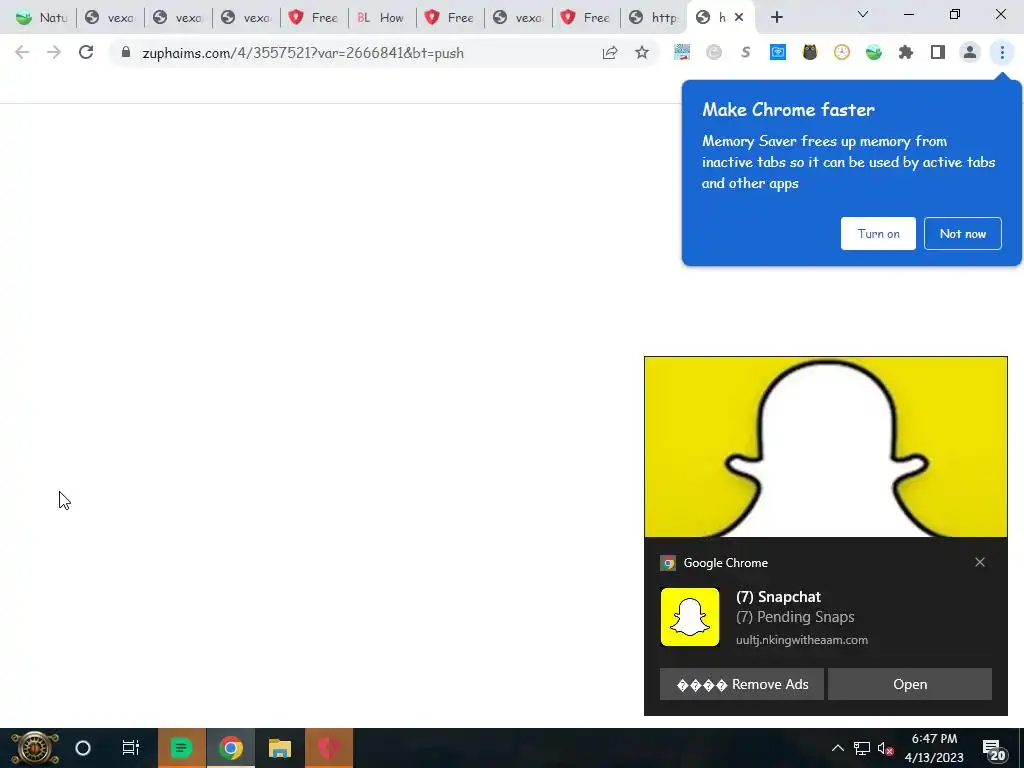Open the Snapchat notification

(x=910, y=684)
